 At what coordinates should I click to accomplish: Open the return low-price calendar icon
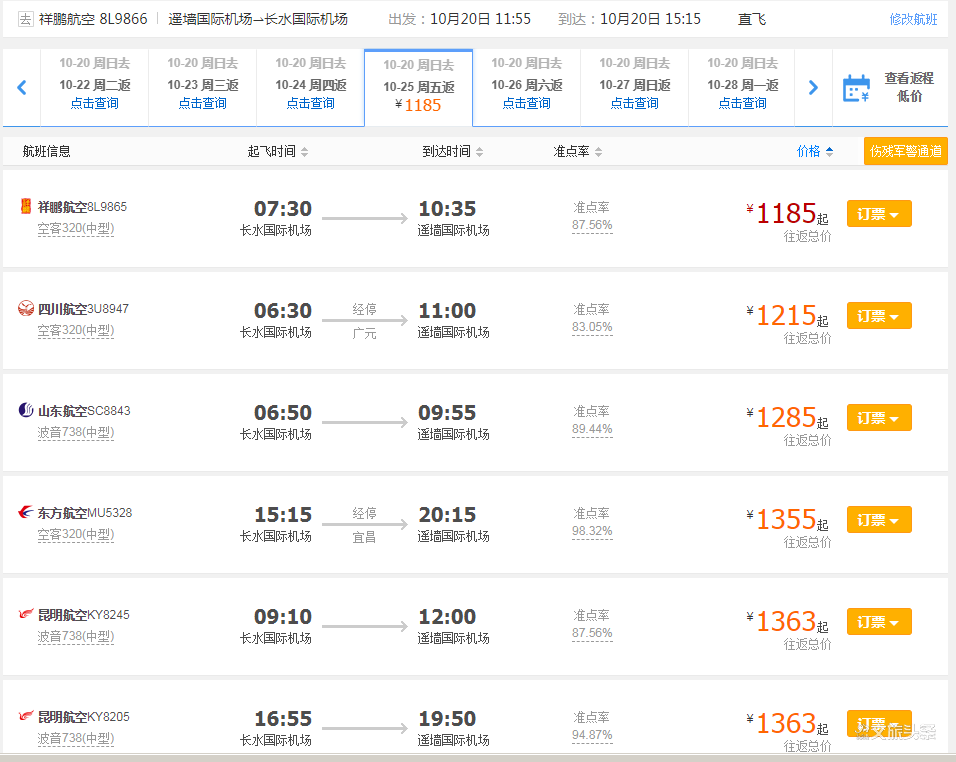pyautogui.click(x=856, y=88)
